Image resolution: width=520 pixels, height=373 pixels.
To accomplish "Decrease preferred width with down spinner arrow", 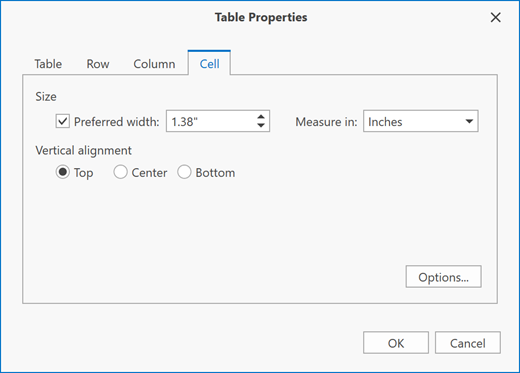I will click(x=261, y=126).
